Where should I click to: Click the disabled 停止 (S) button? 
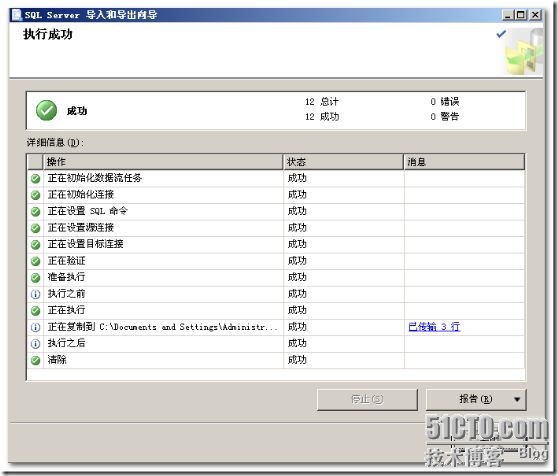point(367,399)
